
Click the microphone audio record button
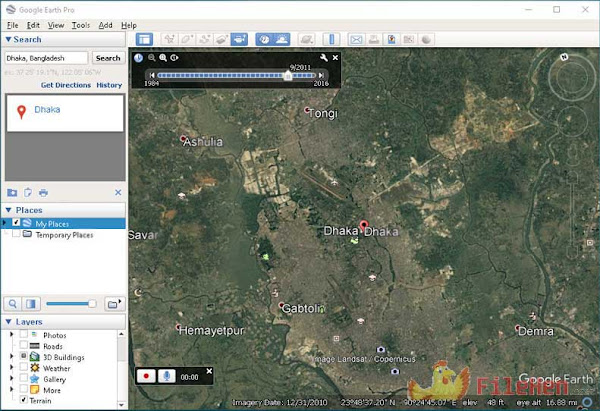pos(166,376)
